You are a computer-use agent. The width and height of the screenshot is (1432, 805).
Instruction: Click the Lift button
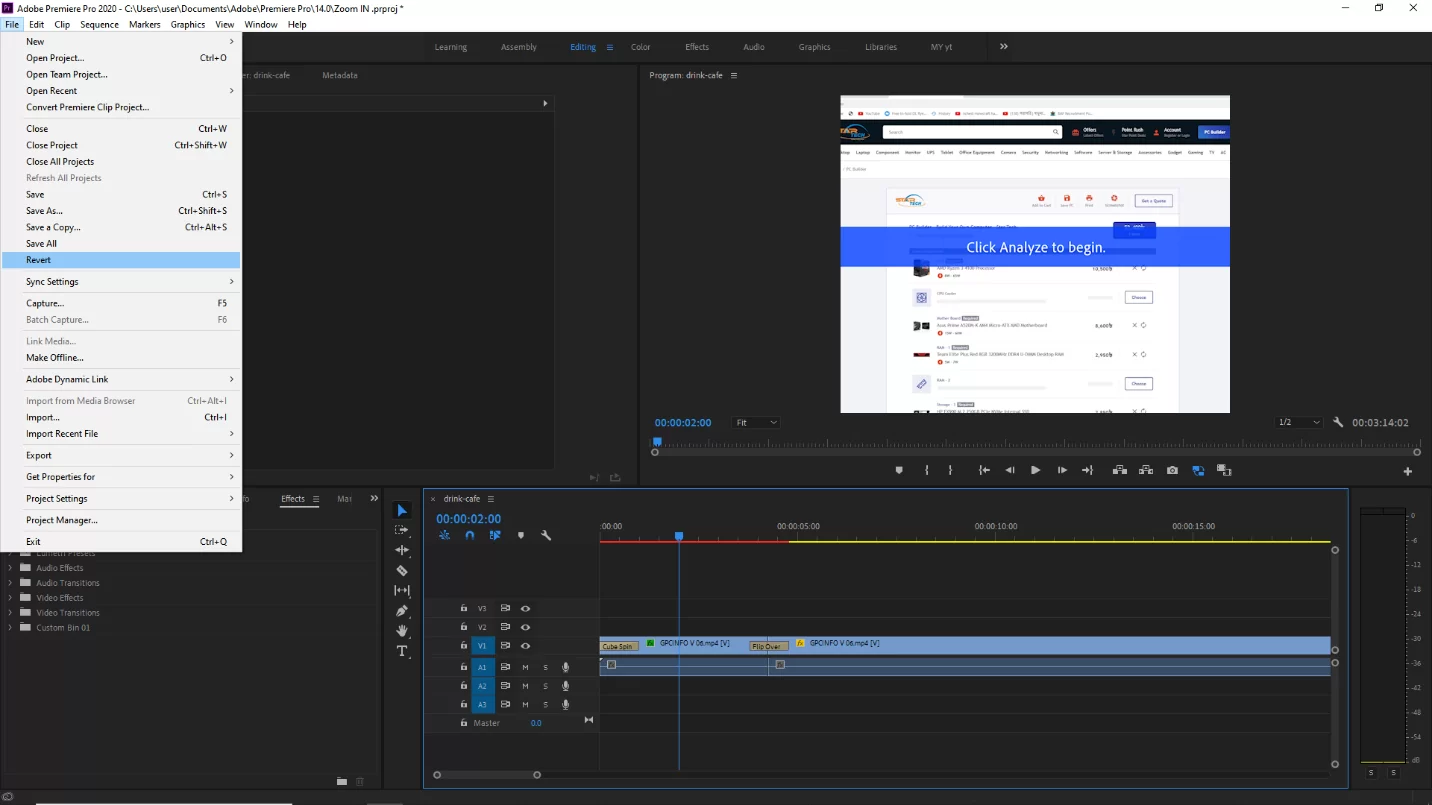[x=1120, y=470]
